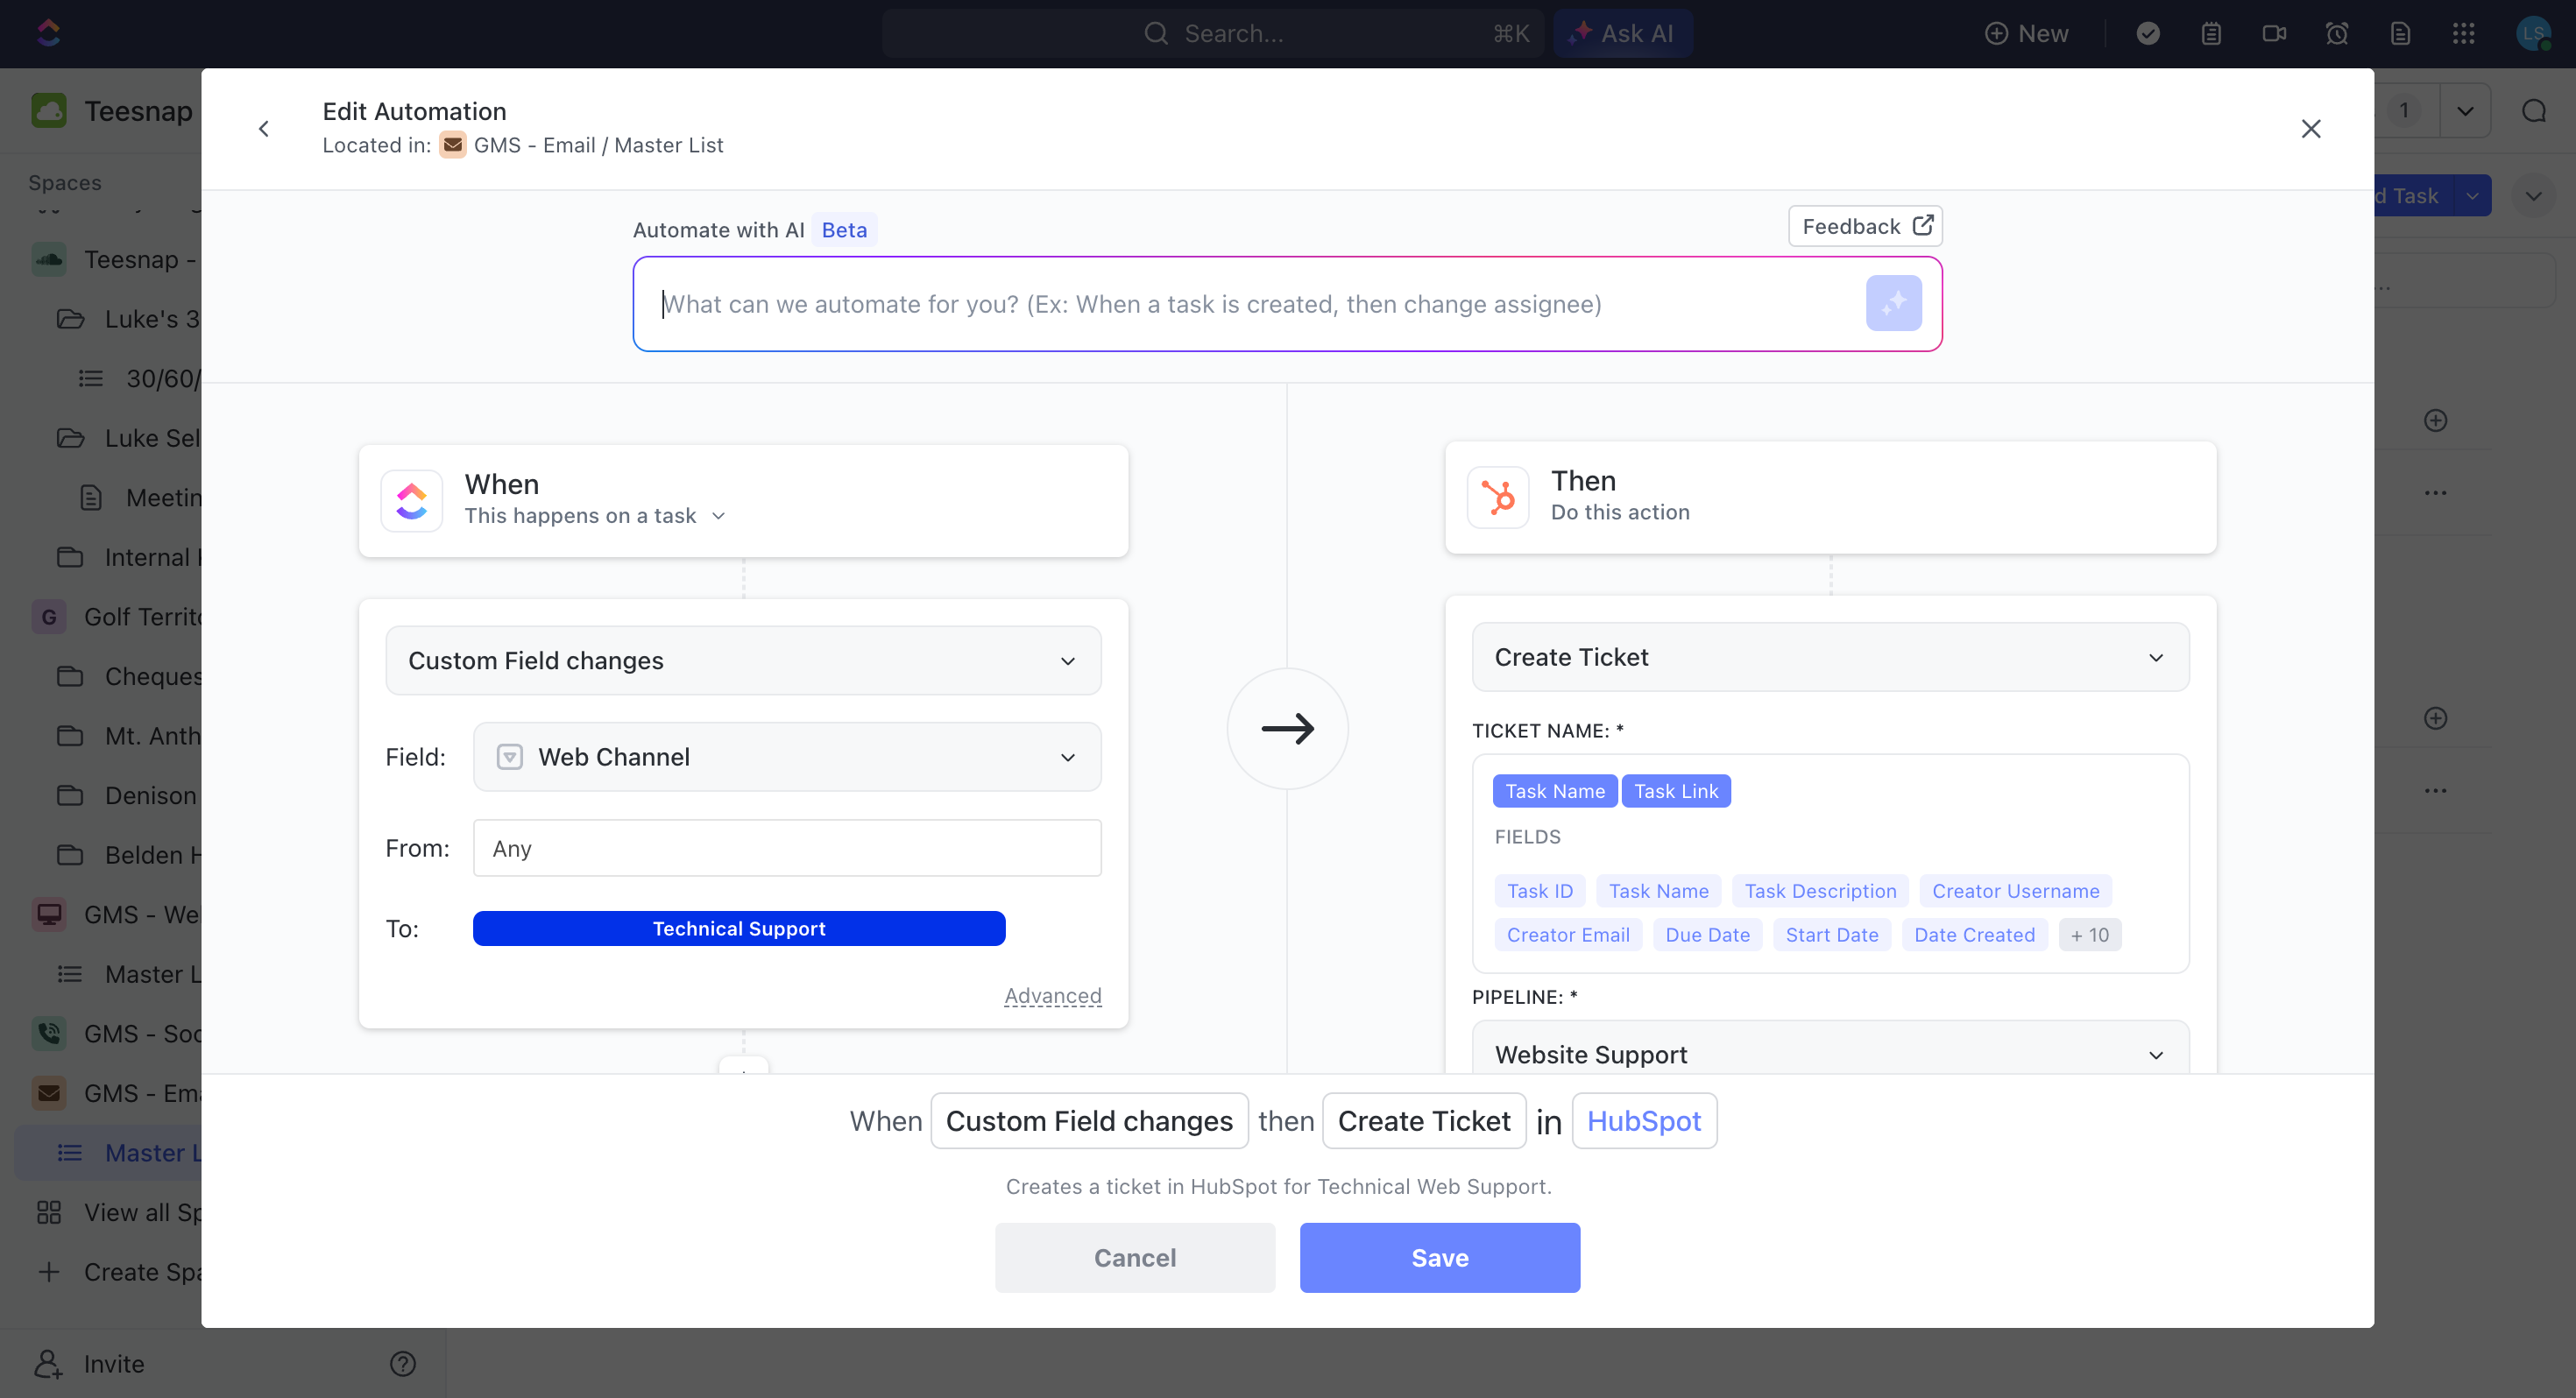Expand the chevron next to the '1' badge
Viewport: 2576px width, 1398px height.
click(2465, 110)
